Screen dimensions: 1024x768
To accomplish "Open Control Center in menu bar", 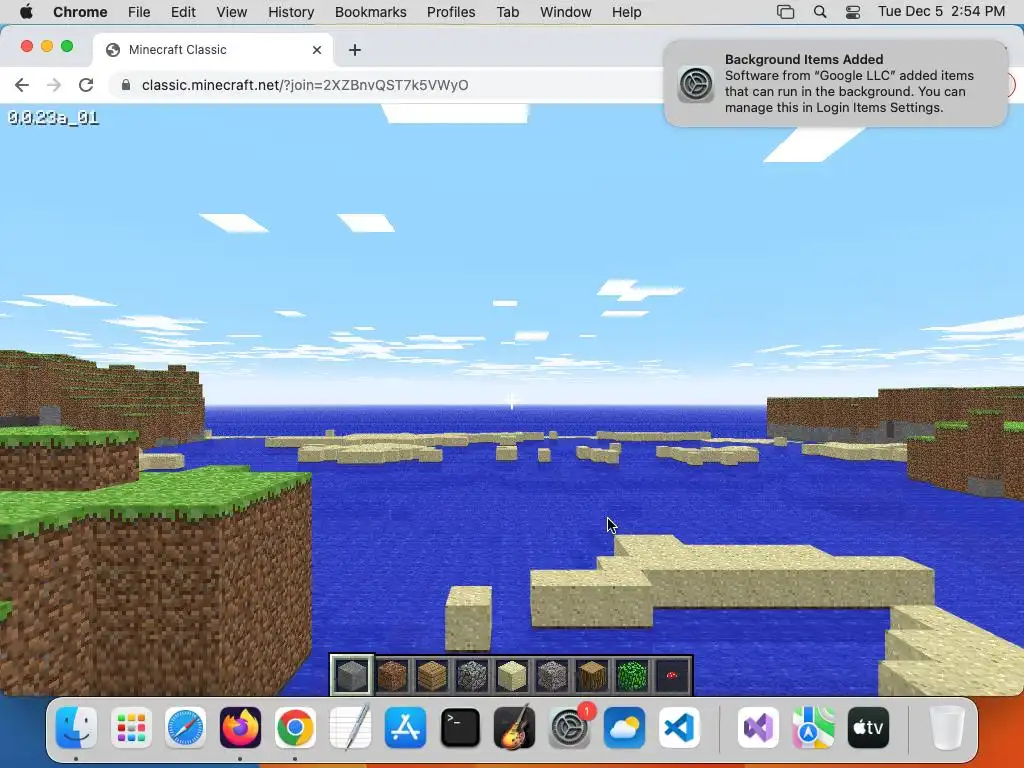I will coord(852,12).
